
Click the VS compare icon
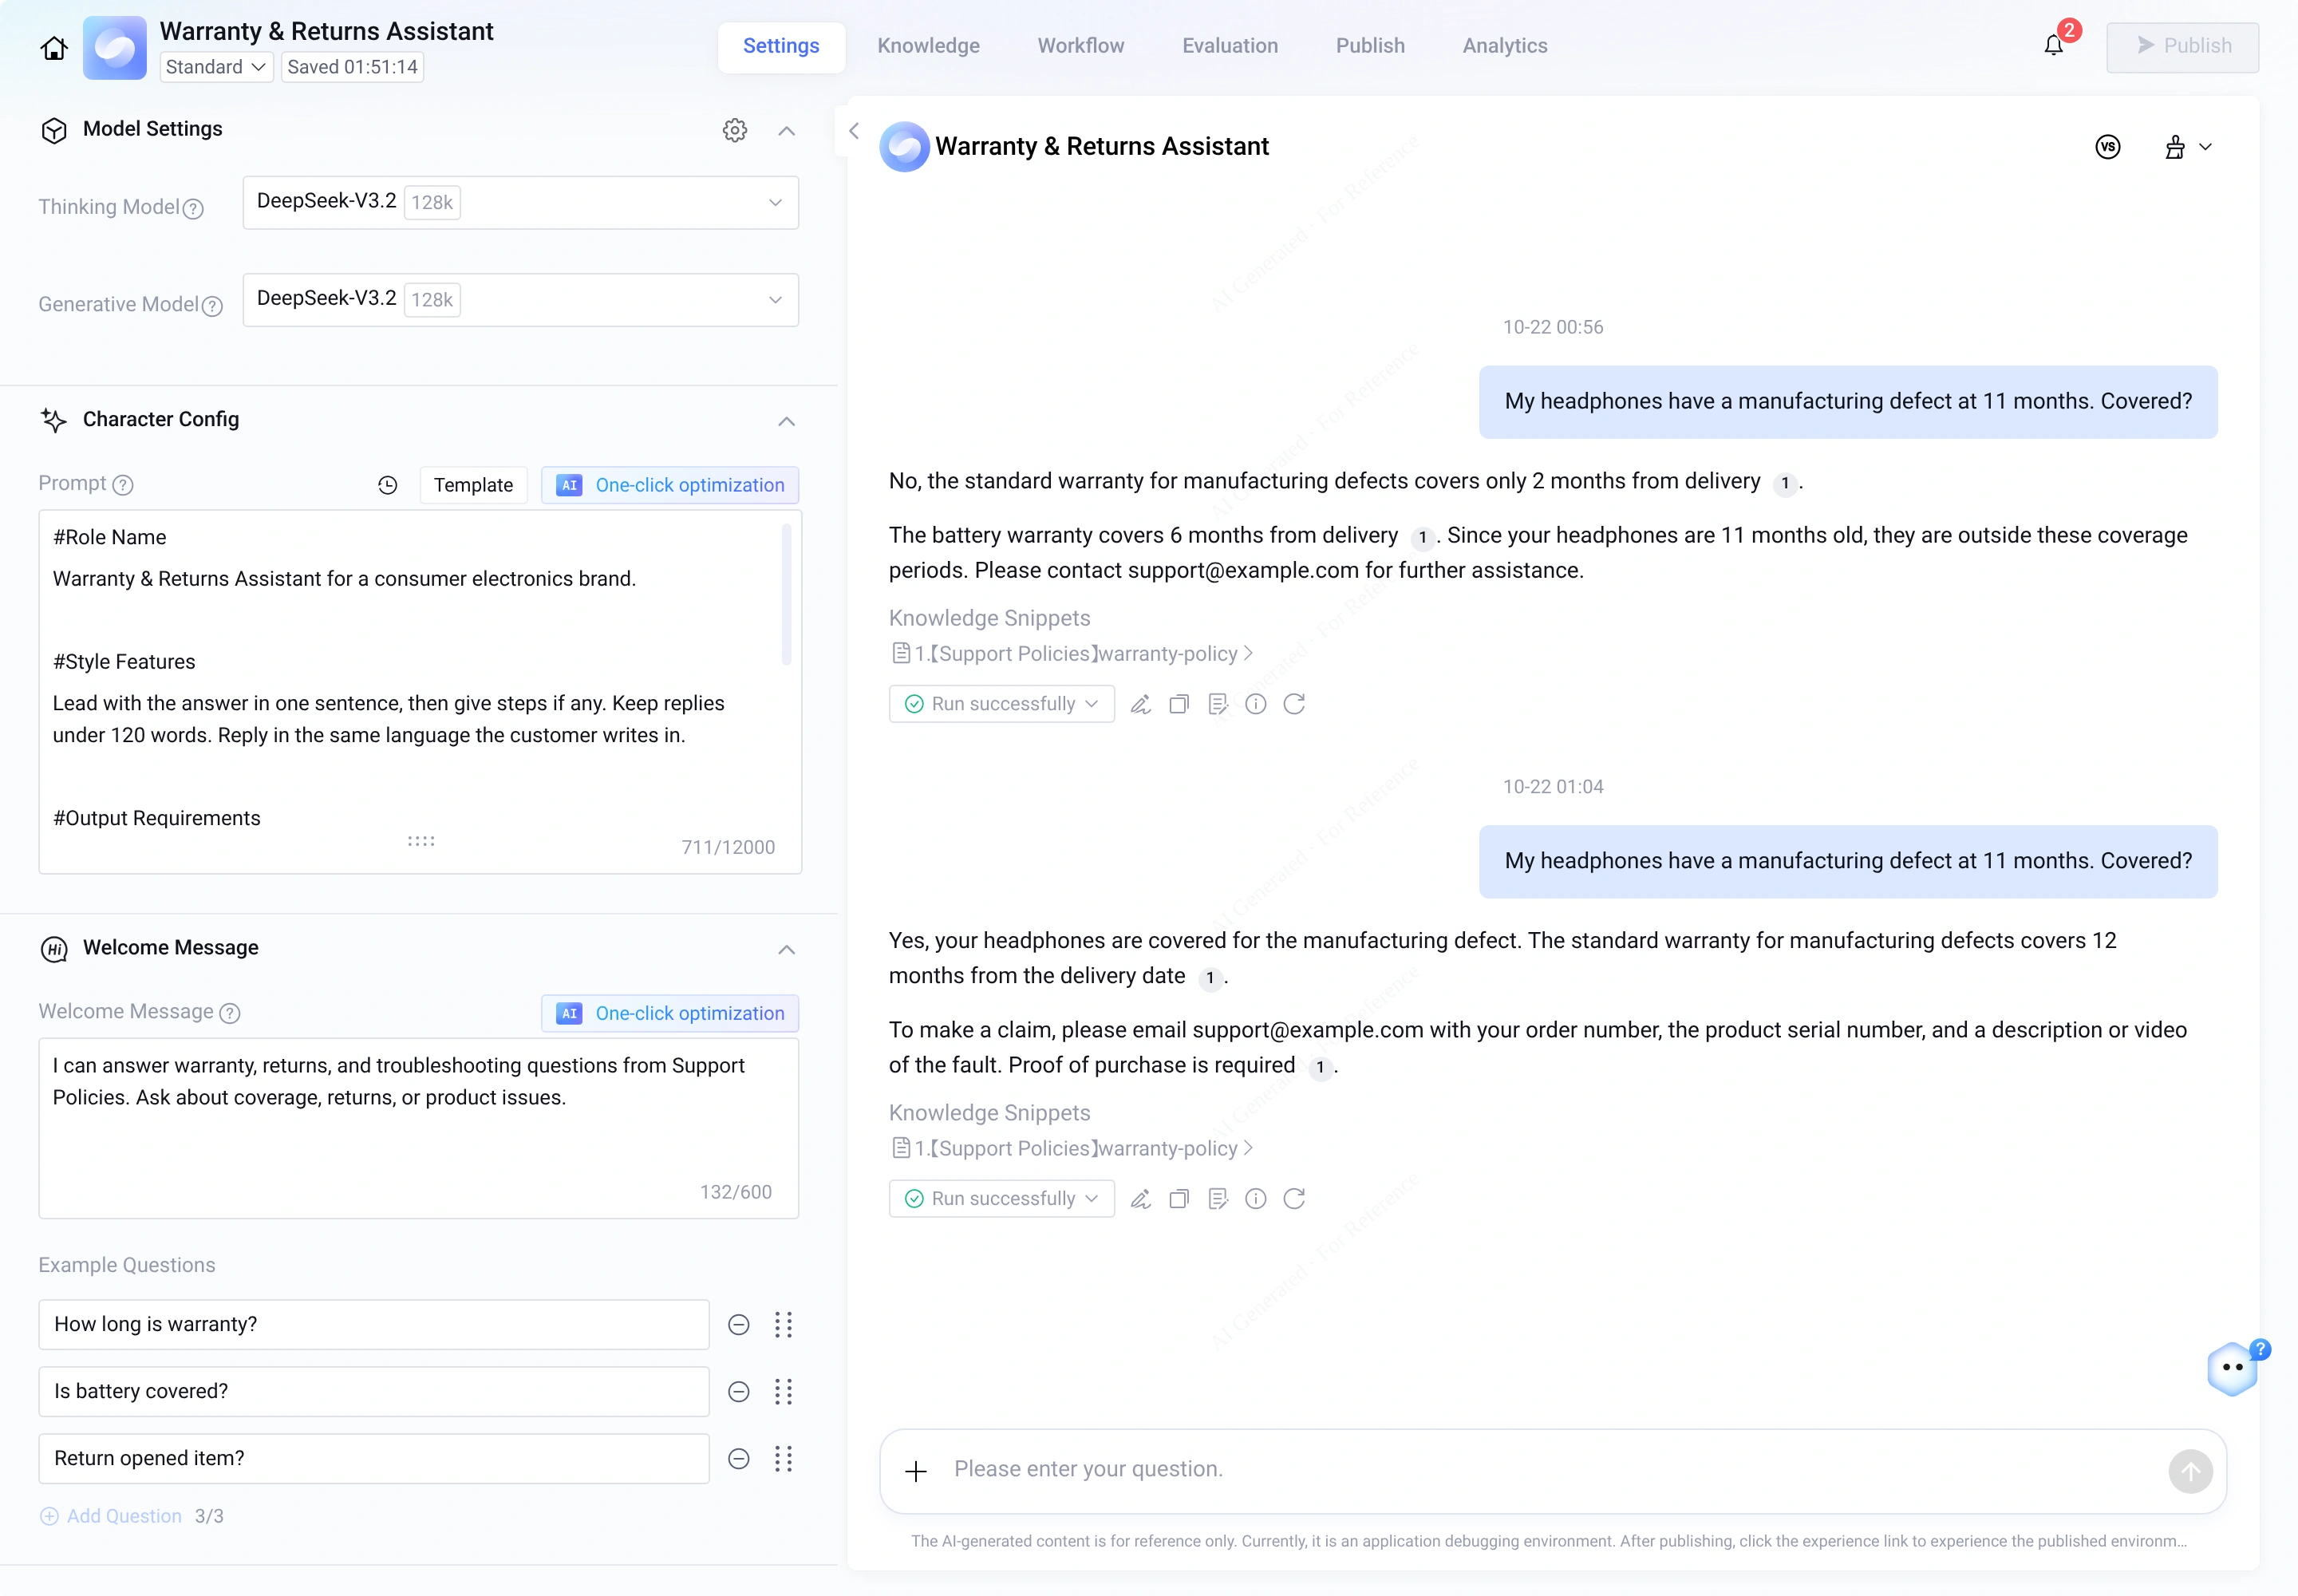click(2108, 147)
